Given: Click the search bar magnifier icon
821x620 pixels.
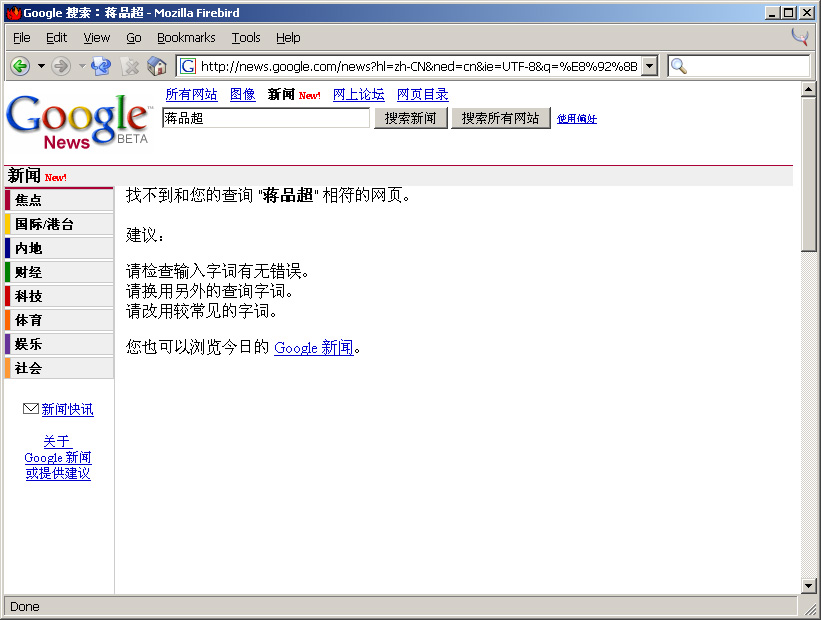Looking at the screenshot, I should point(679,66).
